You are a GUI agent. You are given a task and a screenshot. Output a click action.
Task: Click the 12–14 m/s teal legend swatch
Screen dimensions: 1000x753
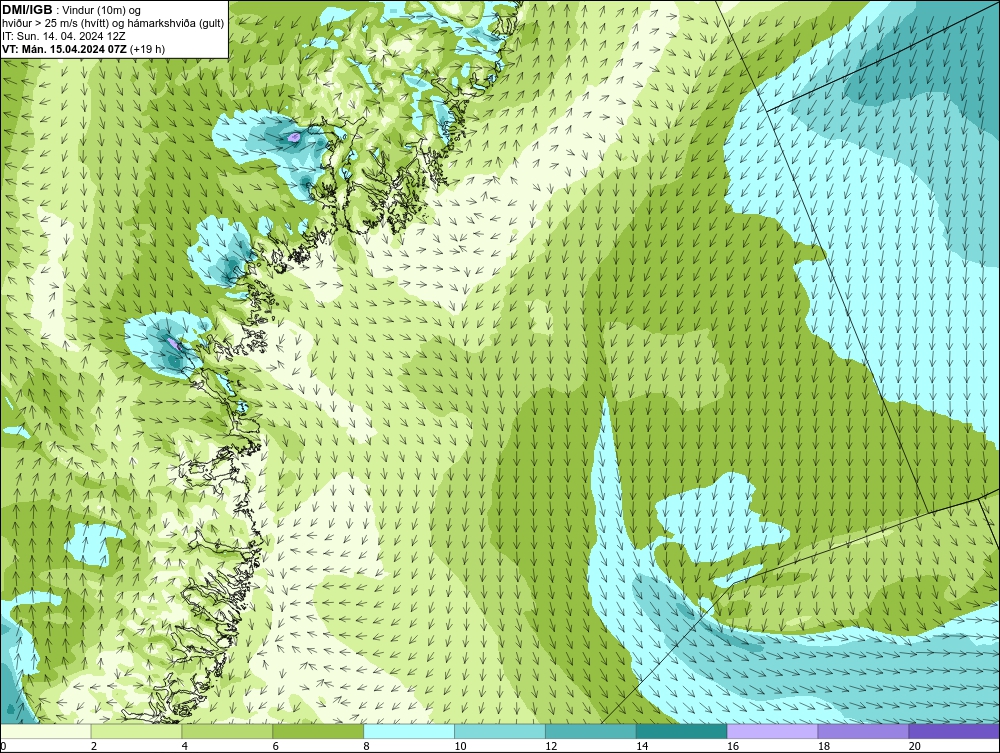(591, 731)
